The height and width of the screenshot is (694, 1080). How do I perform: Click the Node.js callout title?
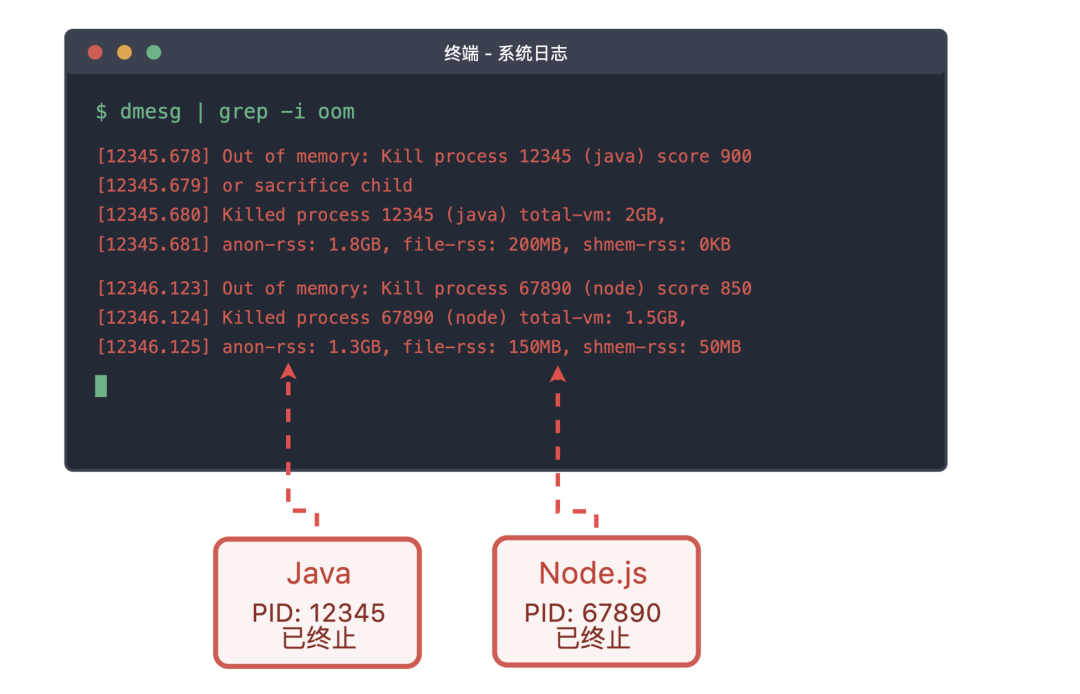tap(593, 573)
